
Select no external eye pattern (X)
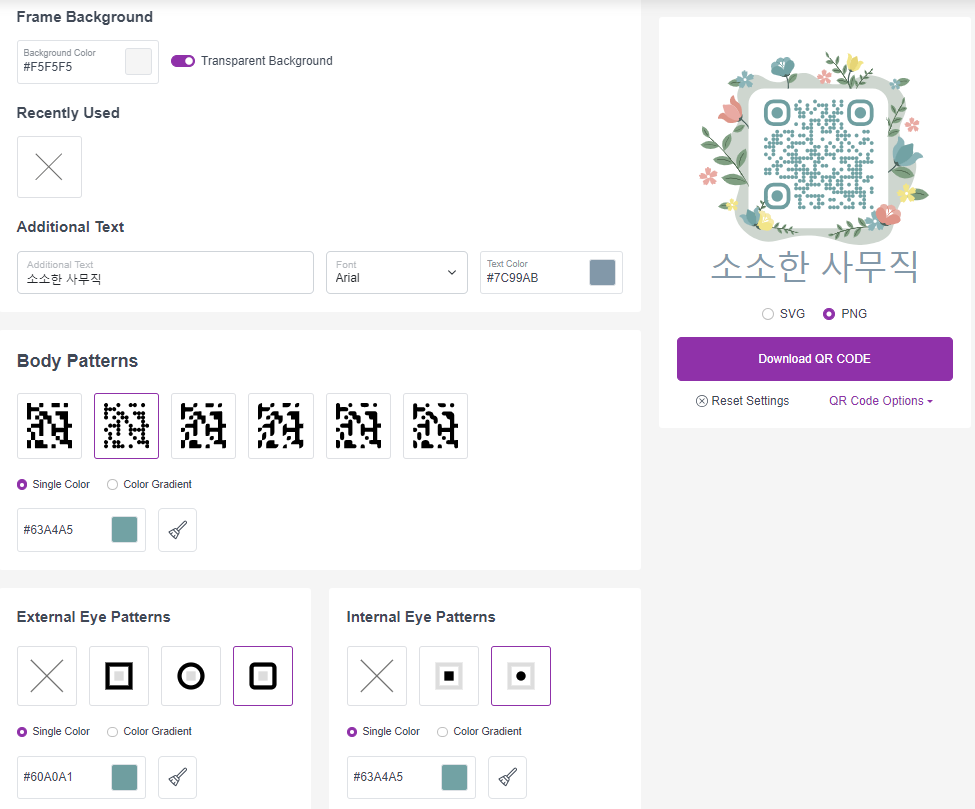[47, 676]
